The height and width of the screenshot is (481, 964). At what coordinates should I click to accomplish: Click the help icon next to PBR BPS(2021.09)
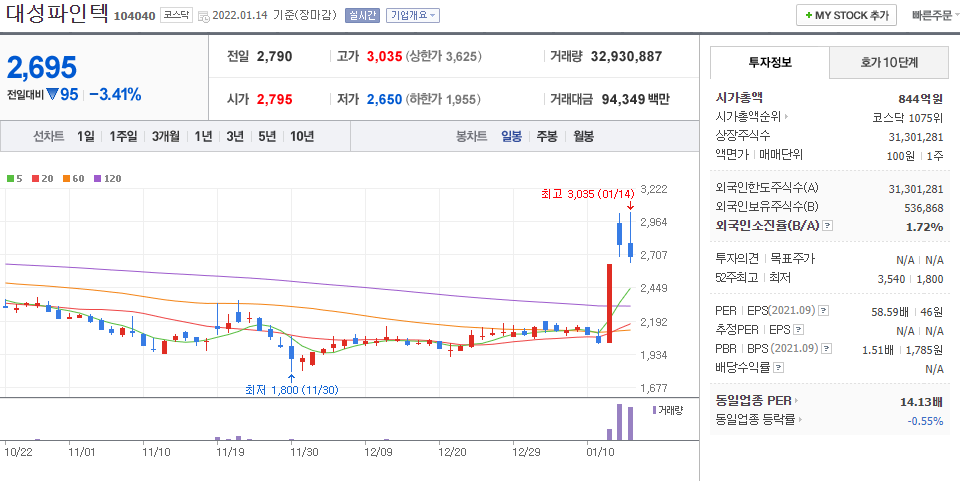827,349
